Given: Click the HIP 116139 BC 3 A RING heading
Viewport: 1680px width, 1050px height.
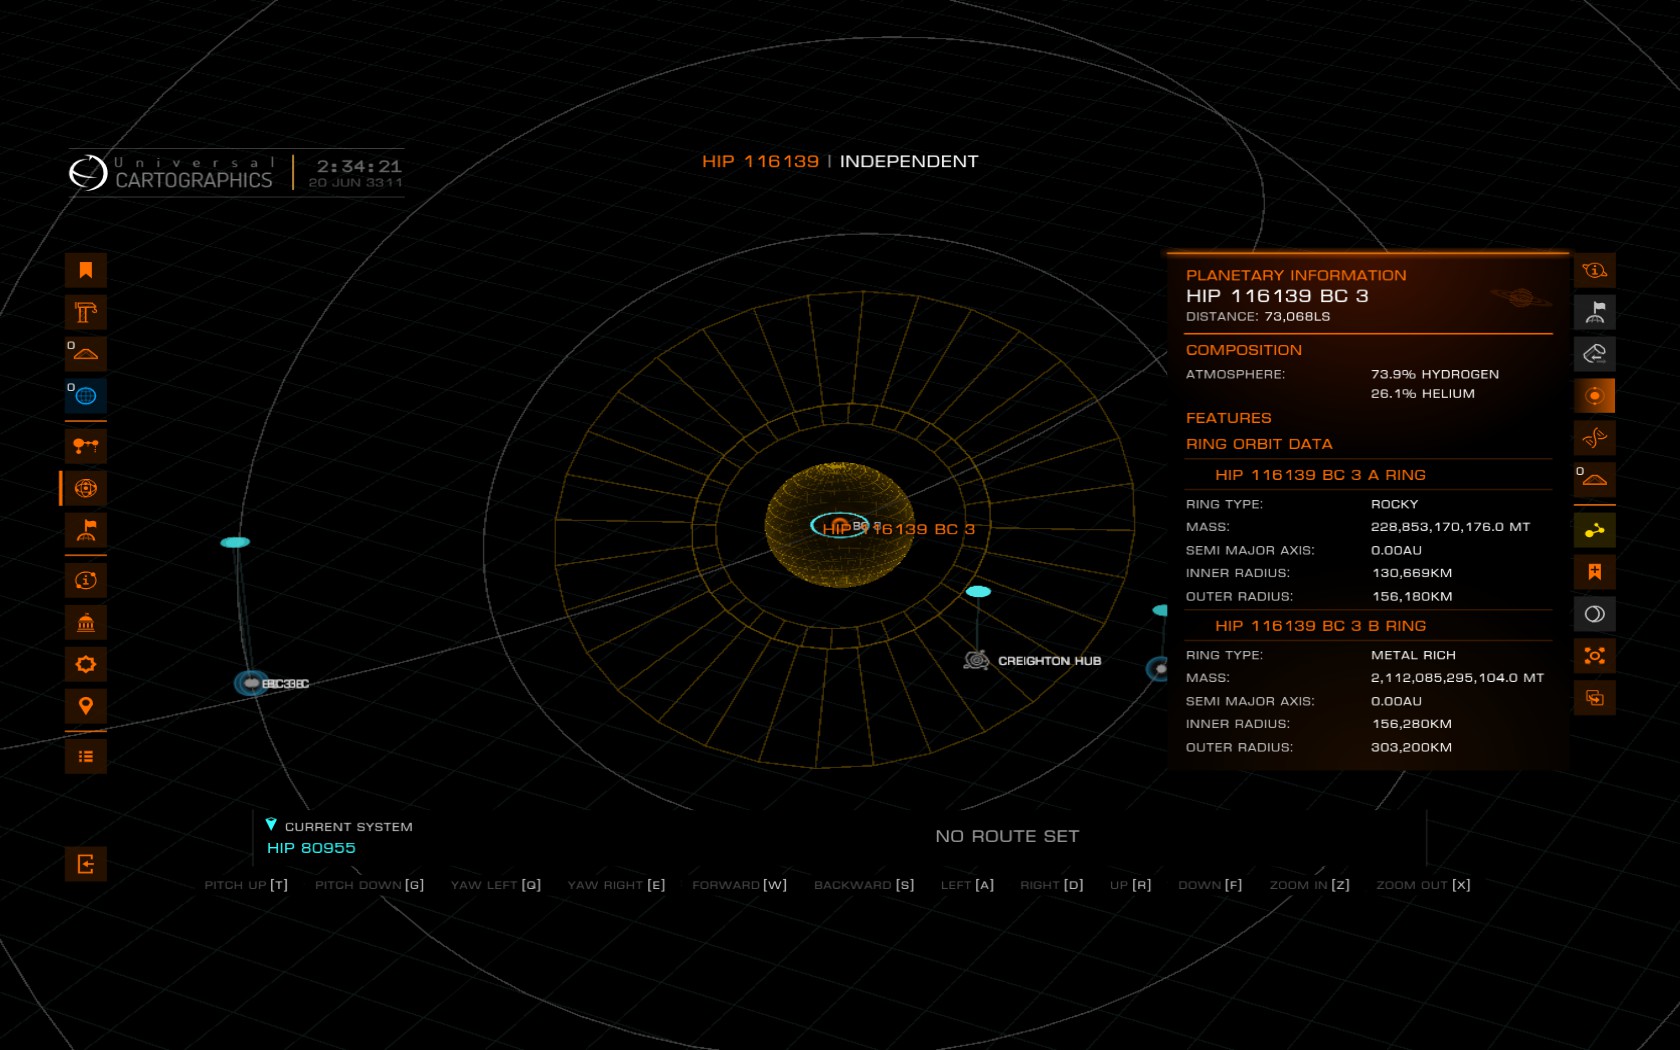Looking at the screenshot, I should point(1320,475).
